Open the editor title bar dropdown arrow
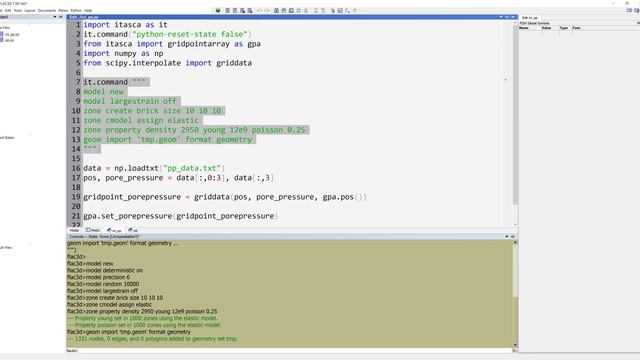This screenshot has width=640, height=360. pos(501,17)
